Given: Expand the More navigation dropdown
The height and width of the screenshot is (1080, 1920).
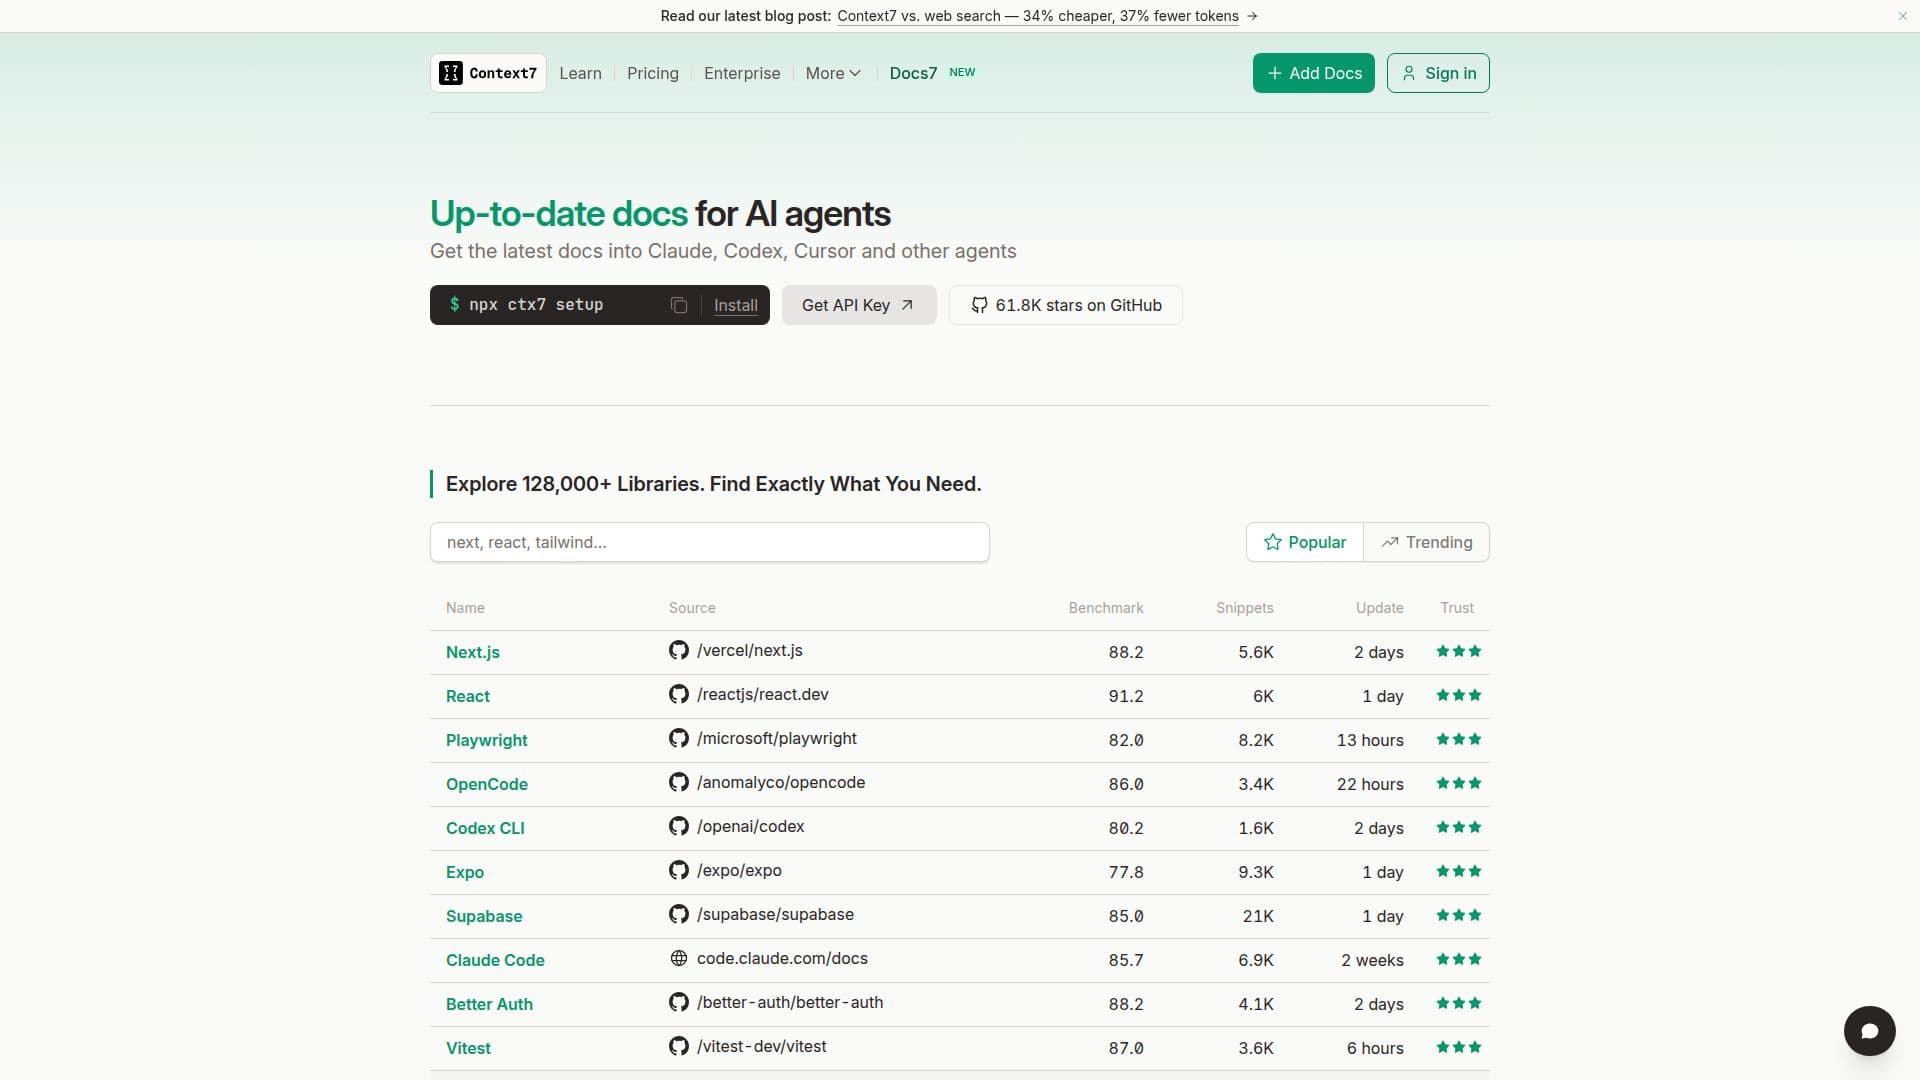Looking at the screenshot, I should pyautogui.click(x=833, y=73).
